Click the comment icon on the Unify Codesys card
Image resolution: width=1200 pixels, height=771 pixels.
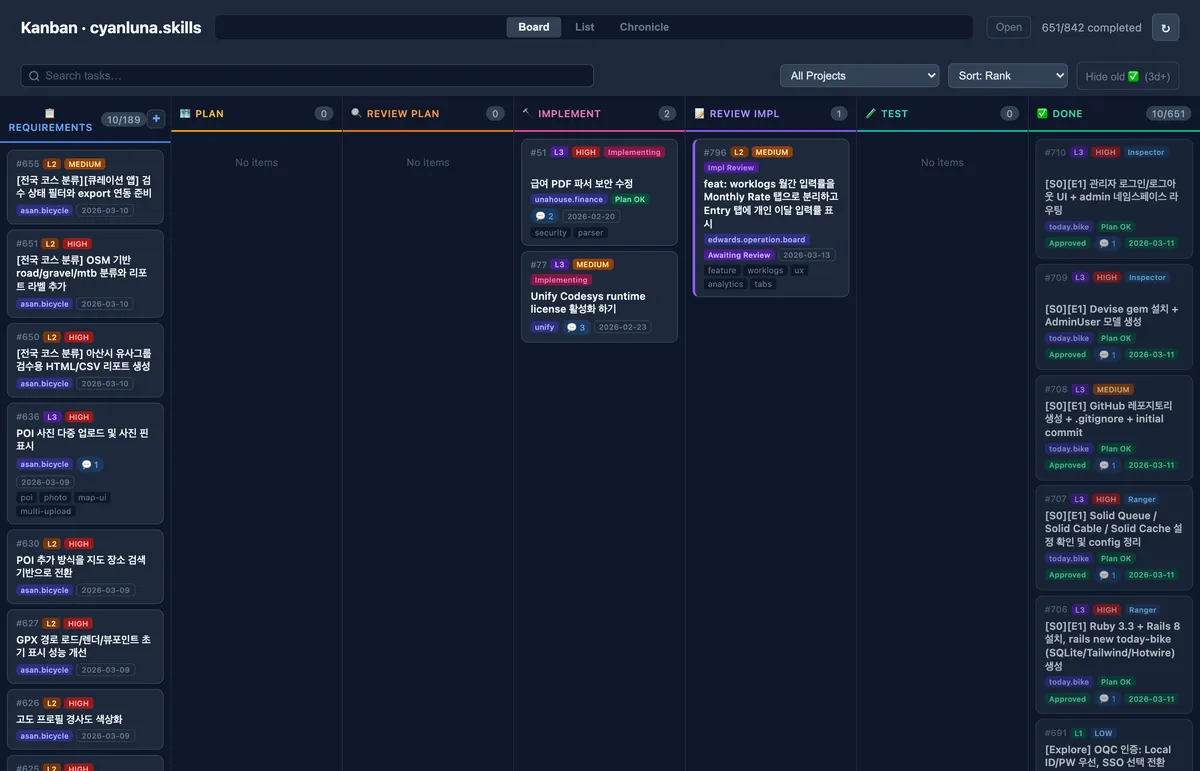(577, 327)
